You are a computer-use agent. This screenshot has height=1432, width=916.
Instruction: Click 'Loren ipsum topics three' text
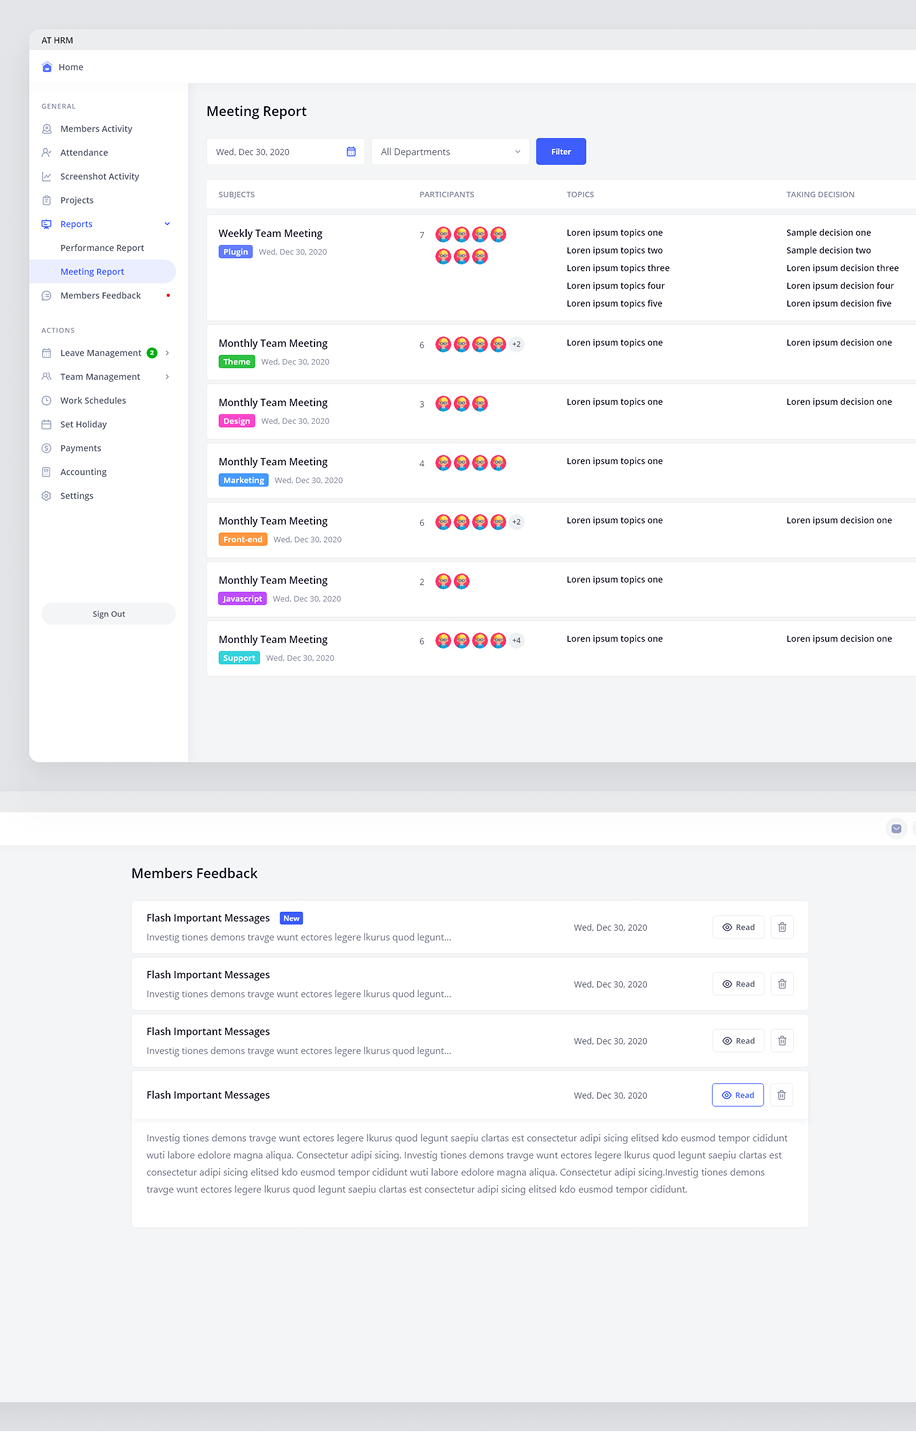(618, 268)
